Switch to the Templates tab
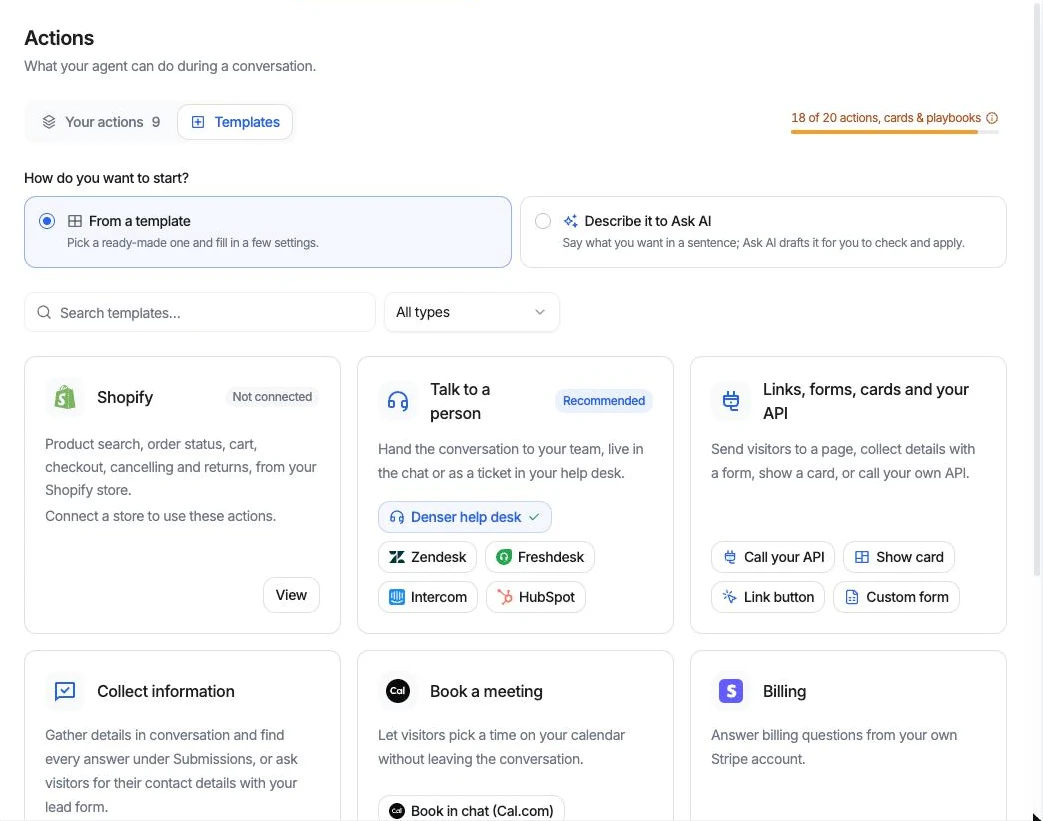This screenshot has height=821, width=1043. (x=235, y=122)
